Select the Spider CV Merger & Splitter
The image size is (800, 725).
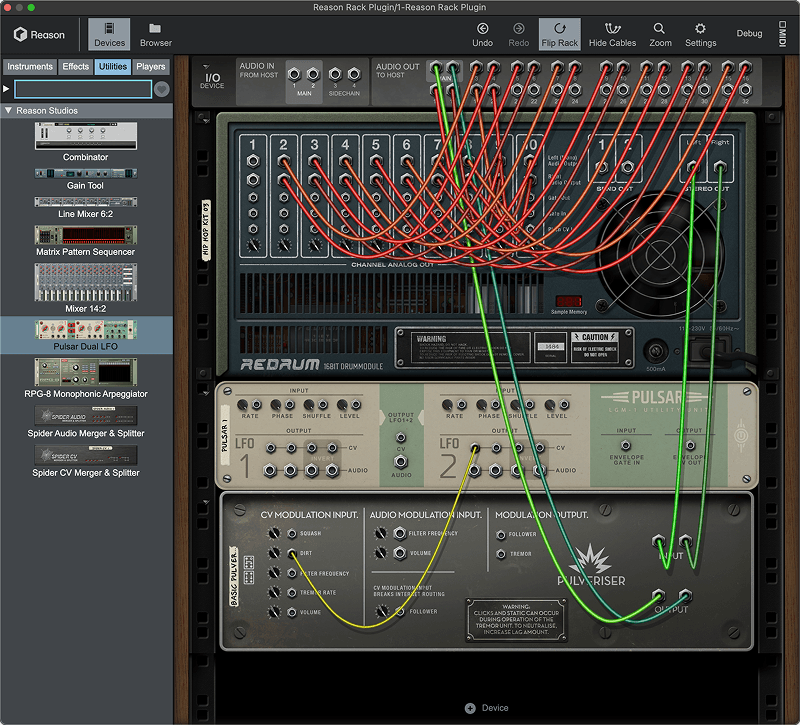86,461
